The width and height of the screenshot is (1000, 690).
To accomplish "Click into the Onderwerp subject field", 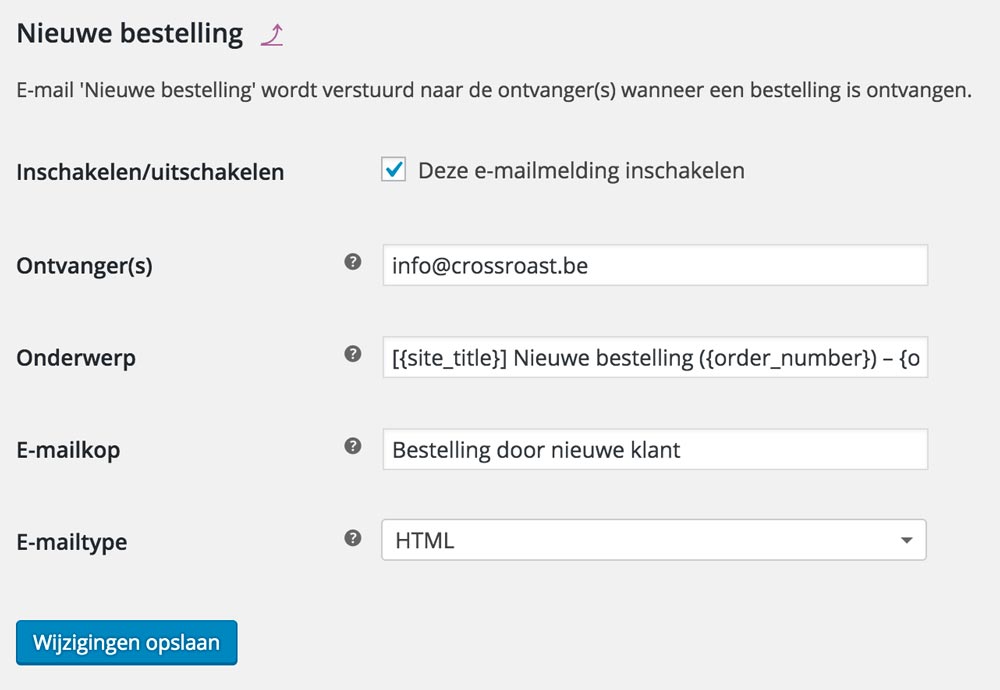I will [655, 357].
